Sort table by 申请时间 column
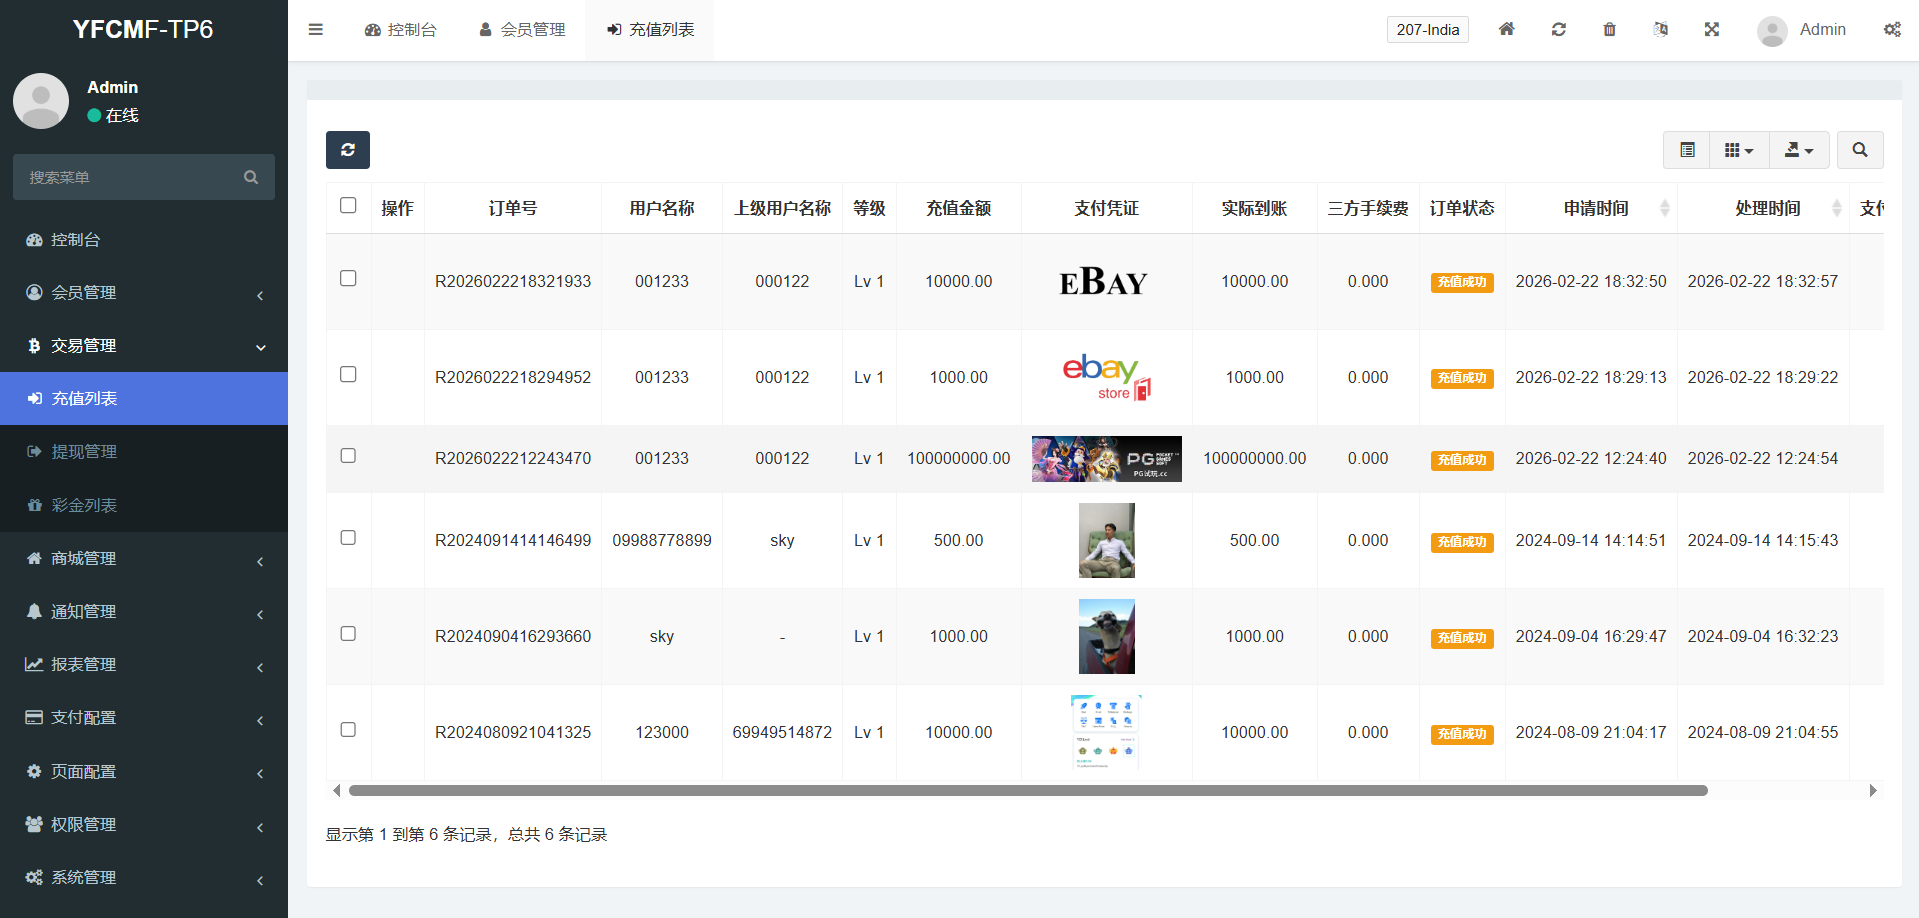The image size is (1919, 918). (x=1596, y=208)
